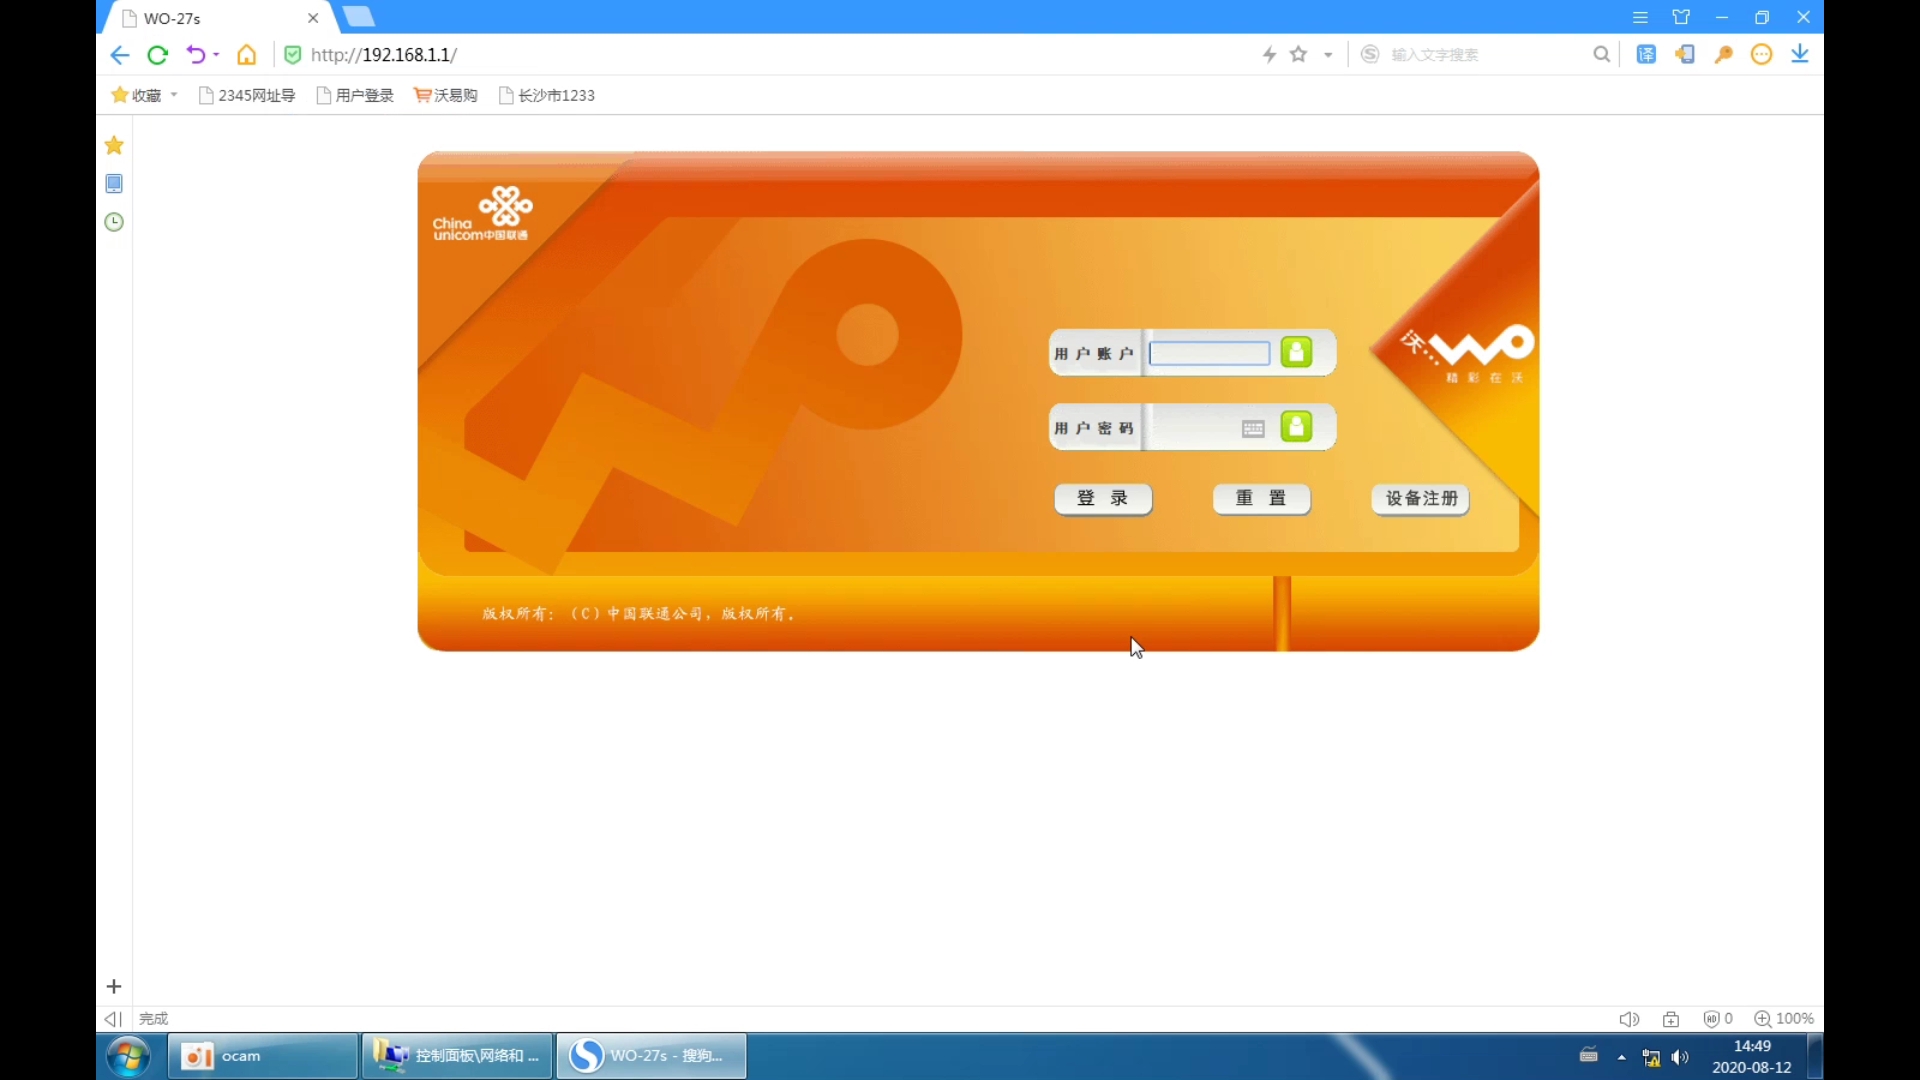Switch to the ocam taskbar window
The image size is (1920, 1080).
point(263,1056)
